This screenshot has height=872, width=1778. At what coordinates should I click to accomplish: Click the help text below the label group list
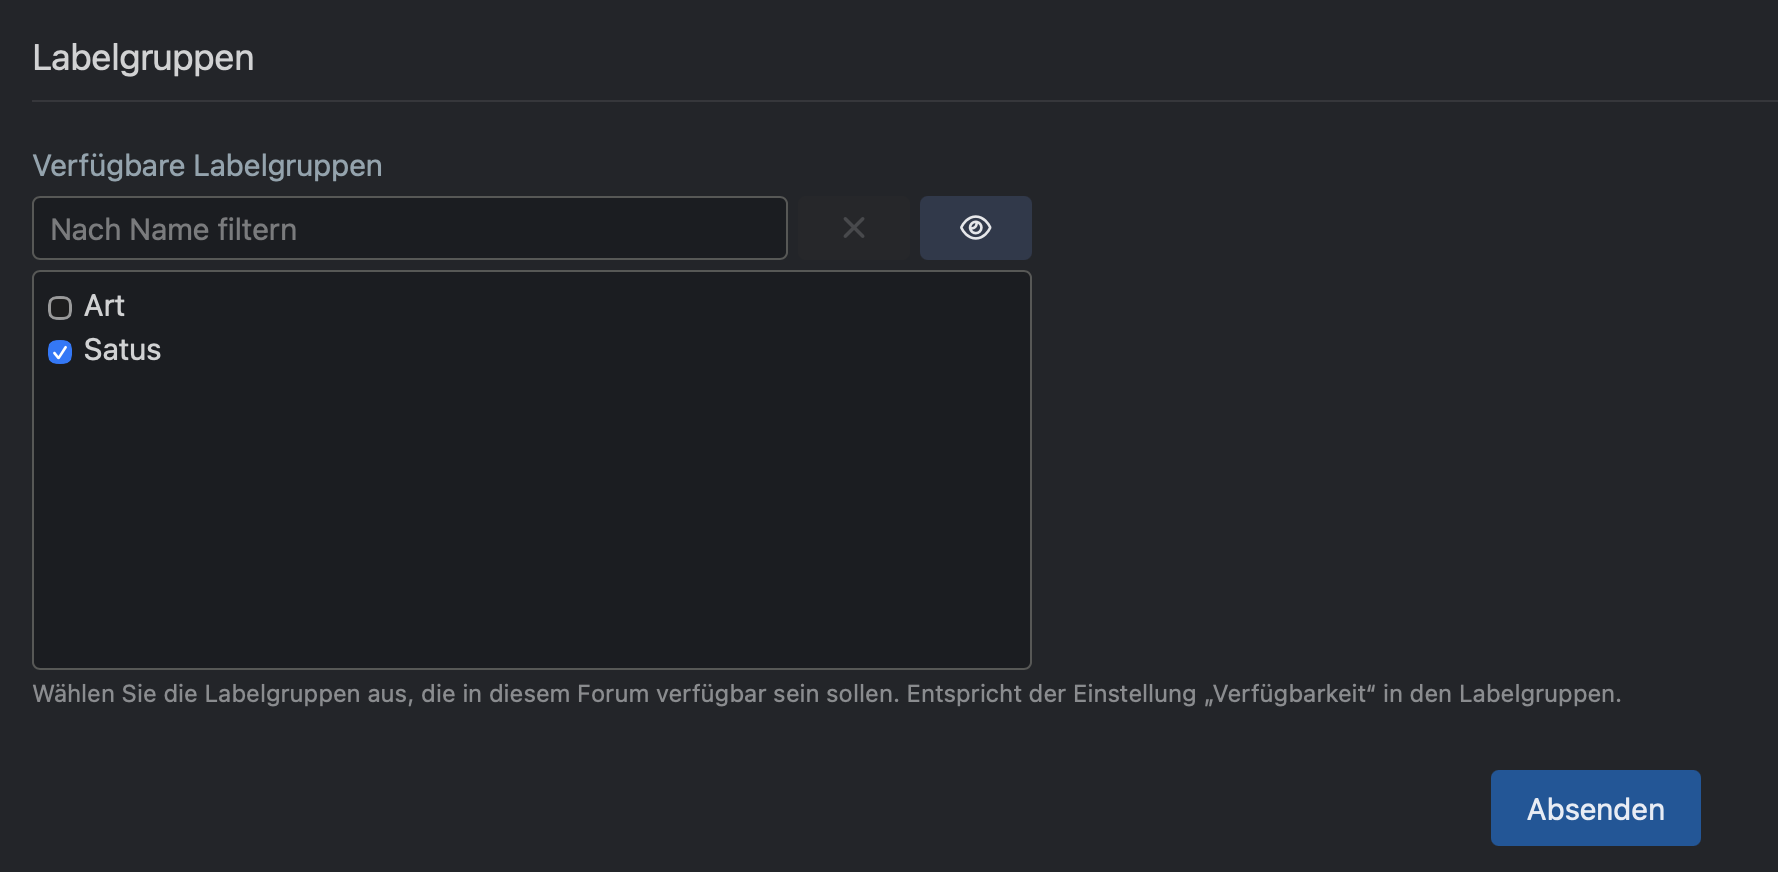[827, 694]
